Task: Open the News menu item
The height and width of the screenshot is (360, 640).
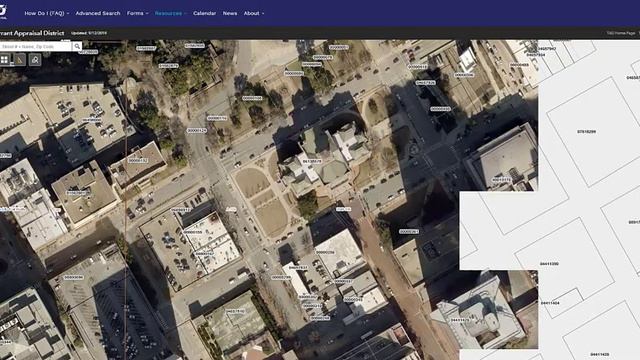Action: (x=230, y=13)
